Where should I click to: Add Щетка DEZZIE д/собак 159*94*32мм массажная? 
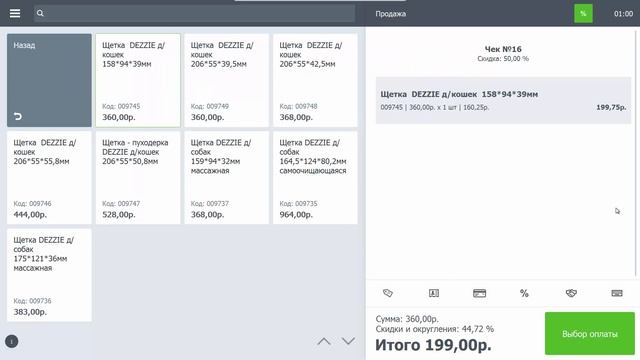227,178
